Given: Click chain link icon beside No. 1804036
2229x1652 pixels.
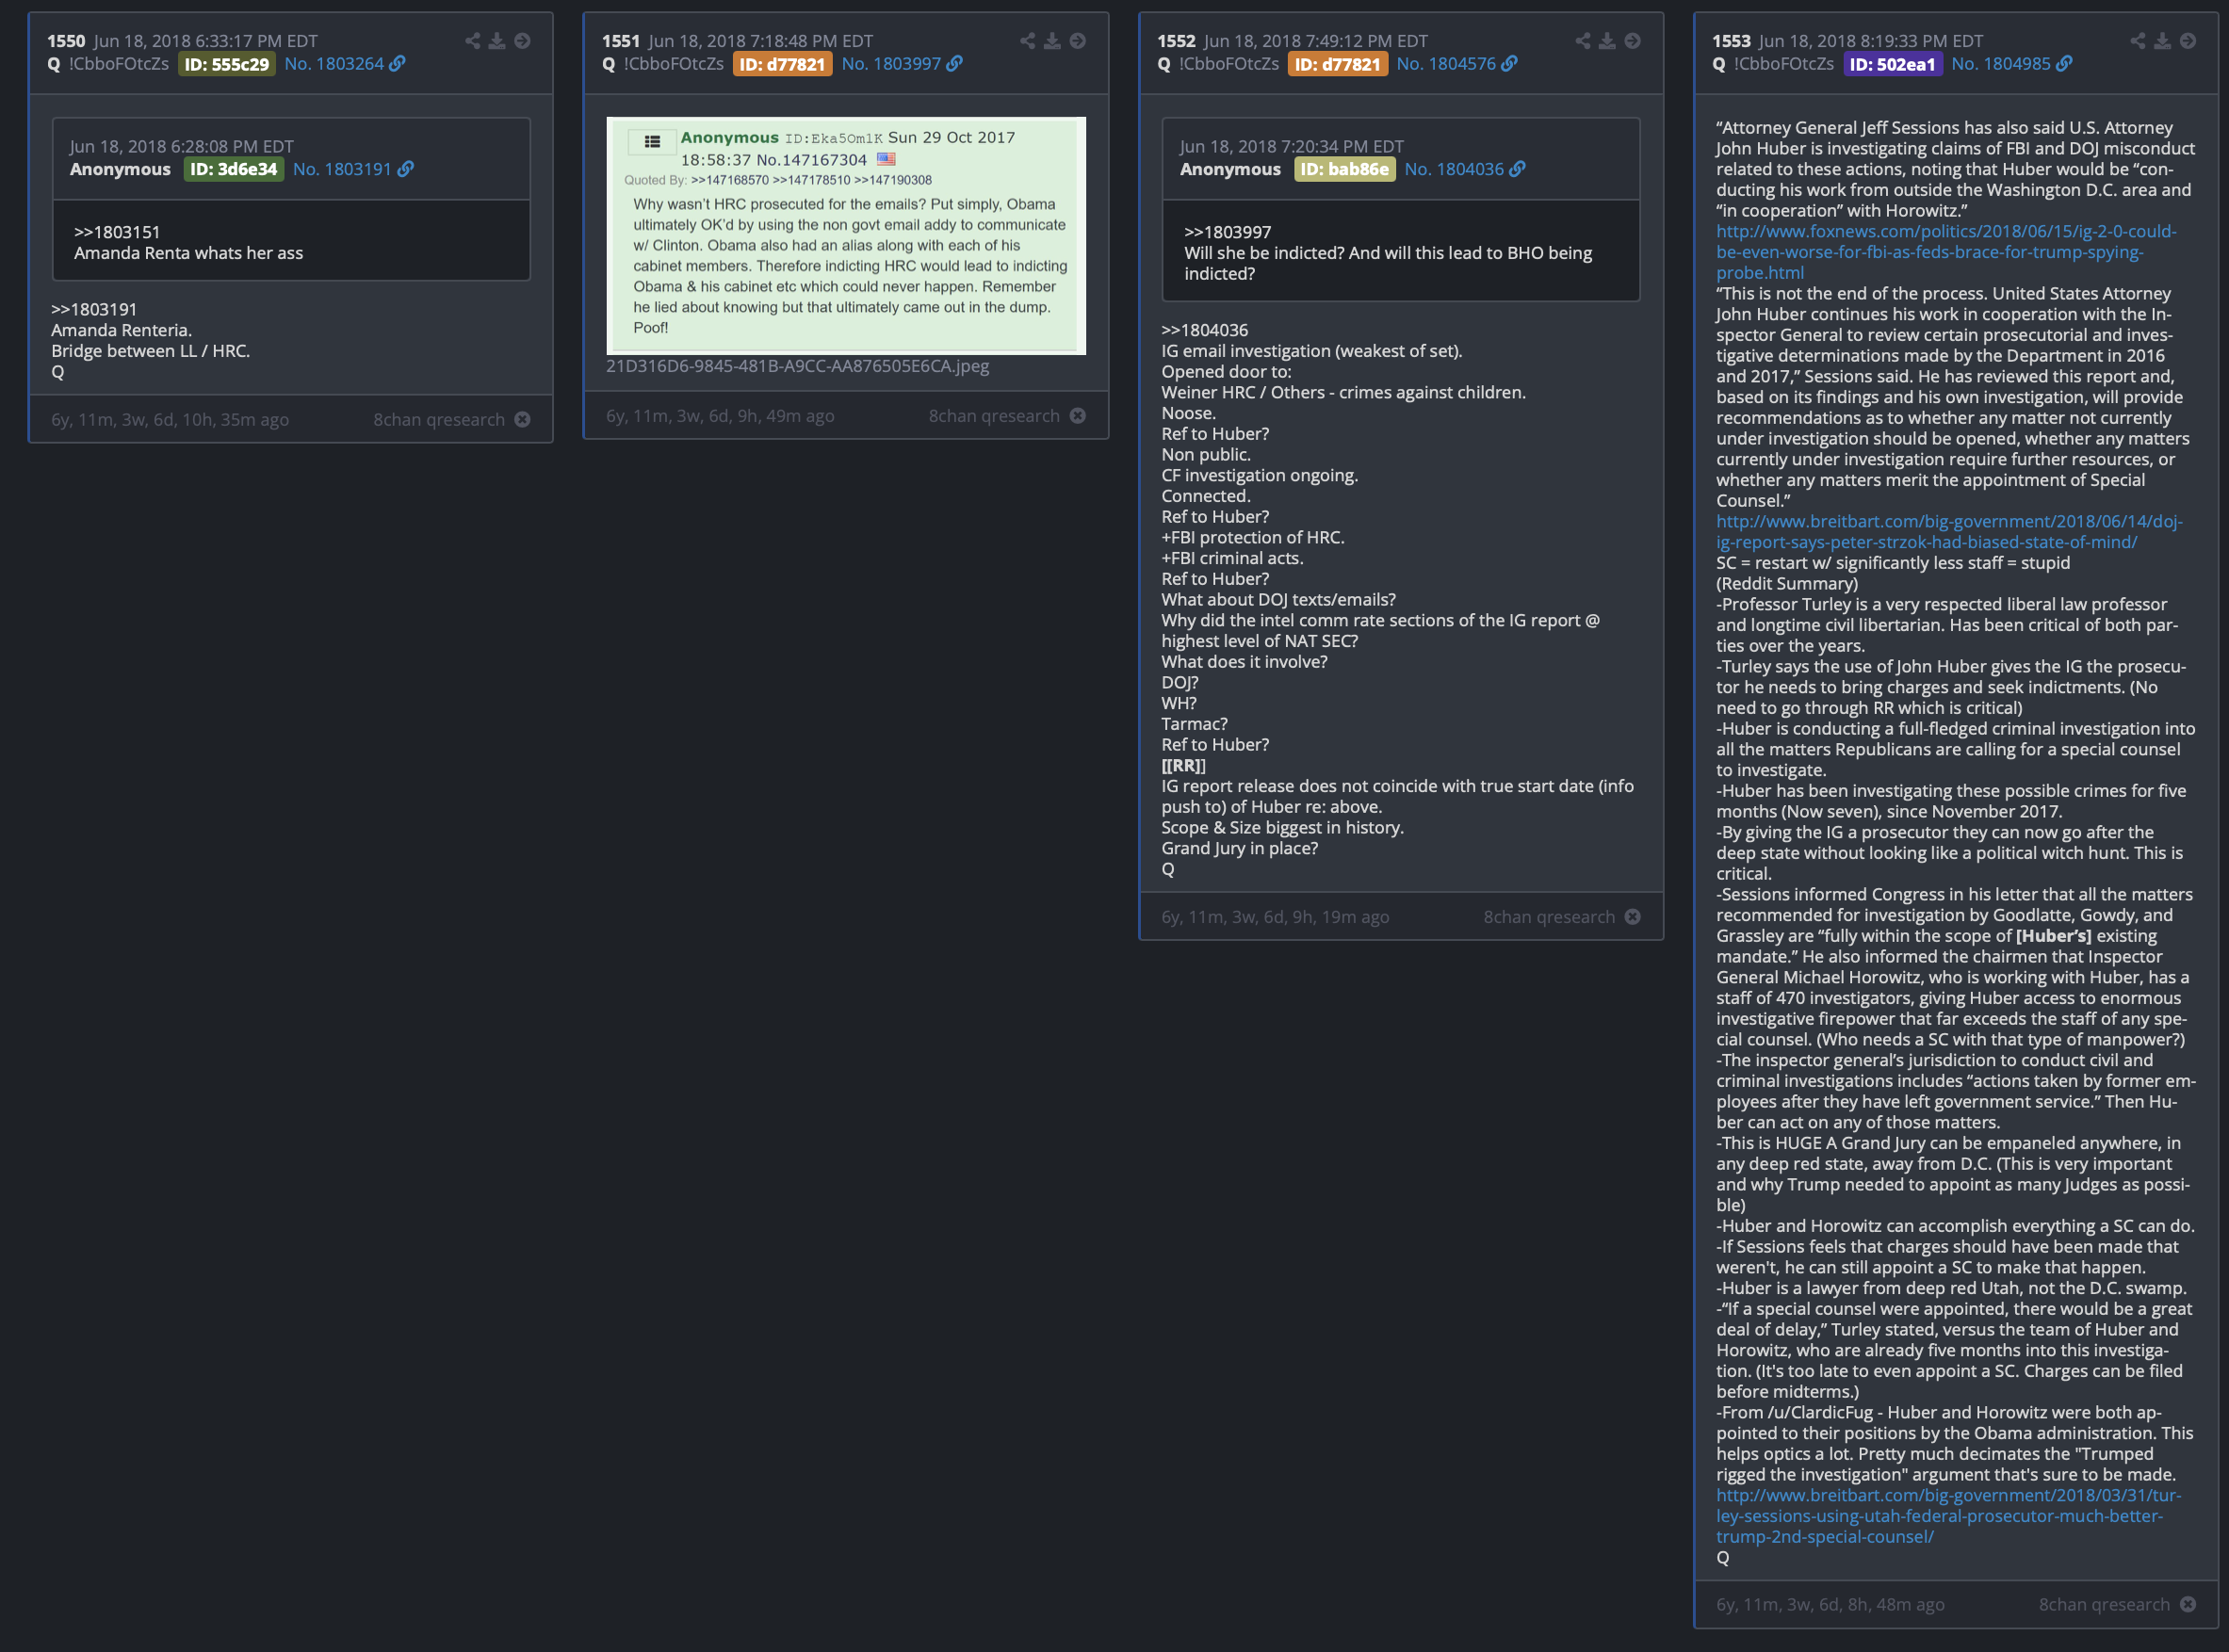Looking at the screenshot, I should pos(1517,169).
